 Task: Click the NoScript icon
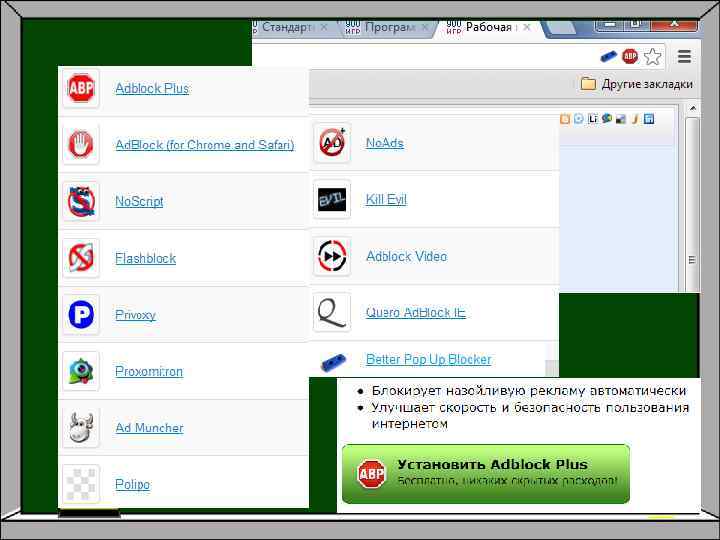(81, 201)
